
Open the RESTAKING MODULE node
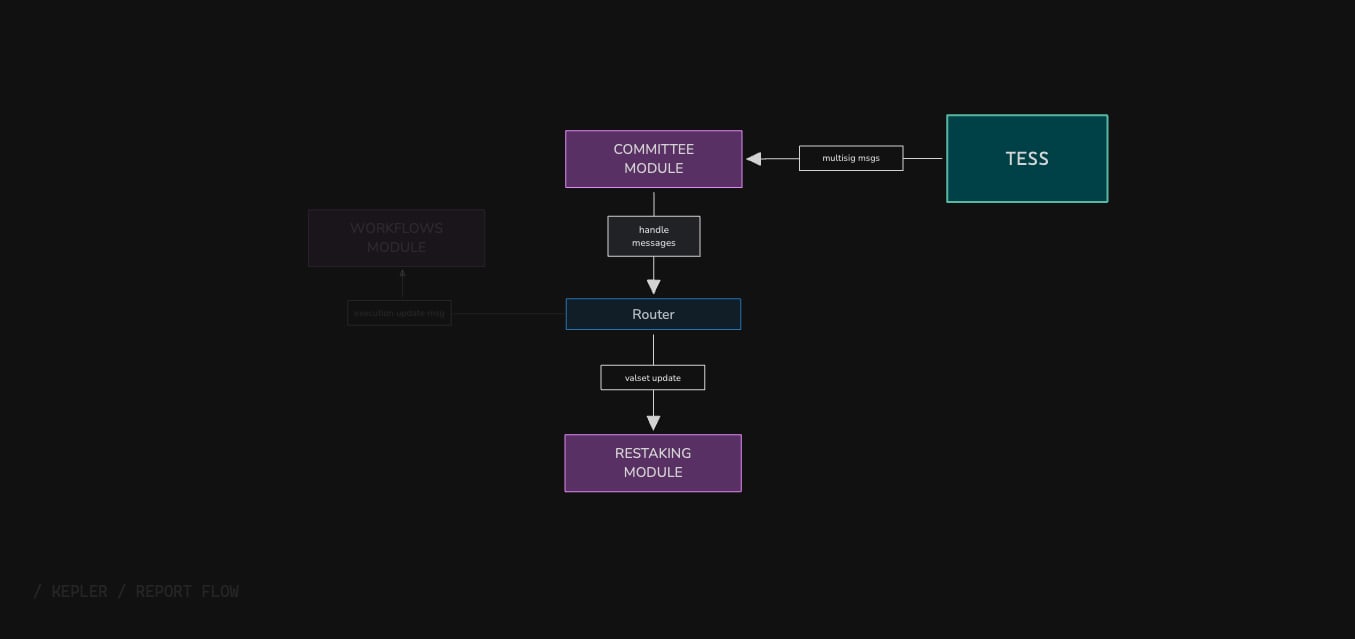click(x=653, y=463)
